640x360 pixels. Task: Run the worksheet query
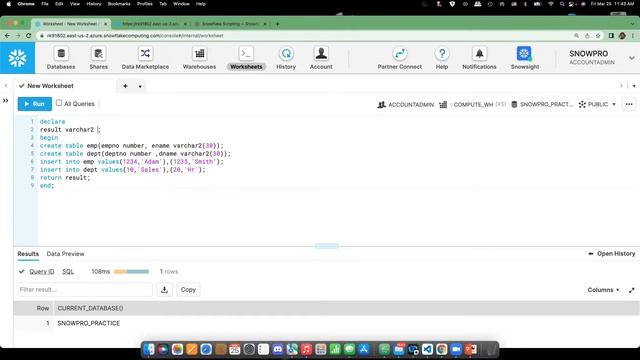pyautogui.click(x=35, y=104)
